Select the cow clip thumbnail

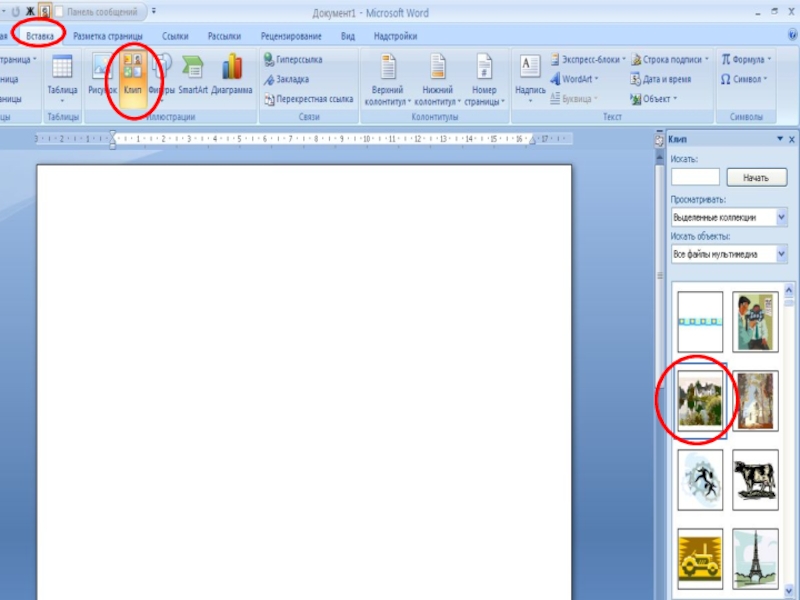[x=756, y=480]
